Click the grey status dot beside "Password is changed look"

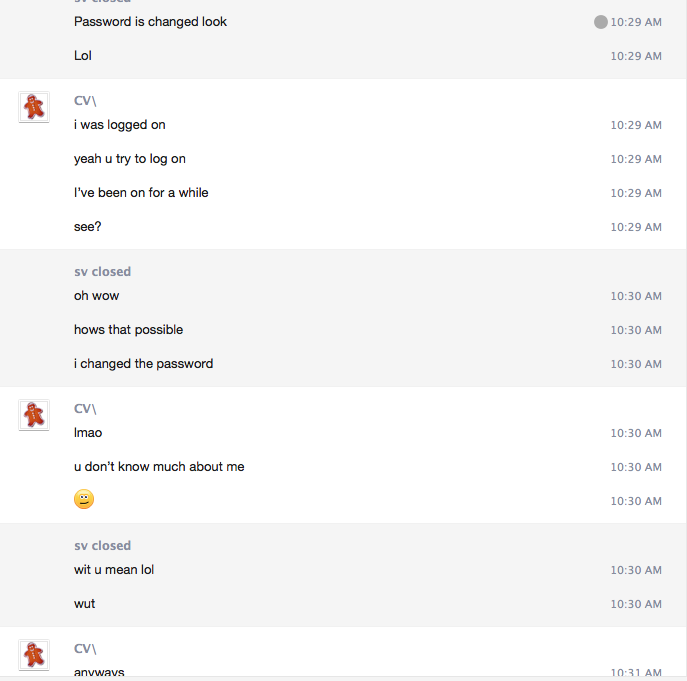tap(600, 22)
